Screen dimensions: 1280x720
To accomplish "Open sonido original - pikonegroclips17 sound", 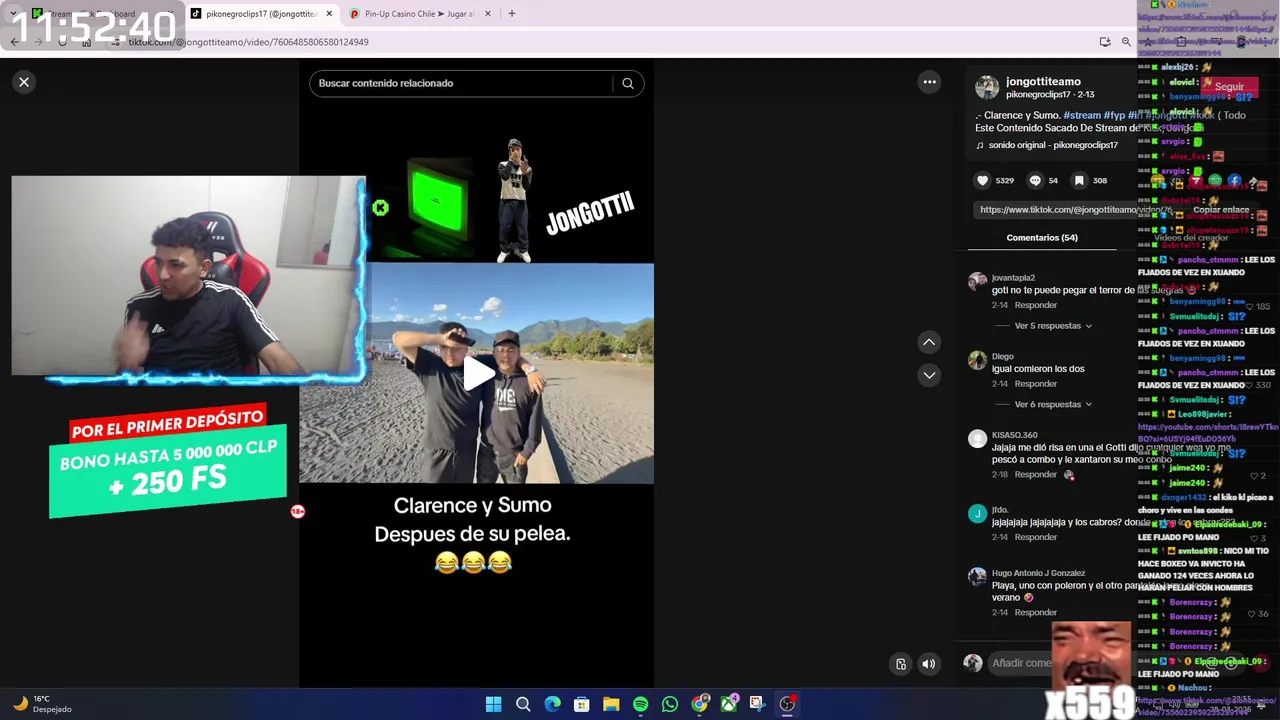I will 1053,145.
